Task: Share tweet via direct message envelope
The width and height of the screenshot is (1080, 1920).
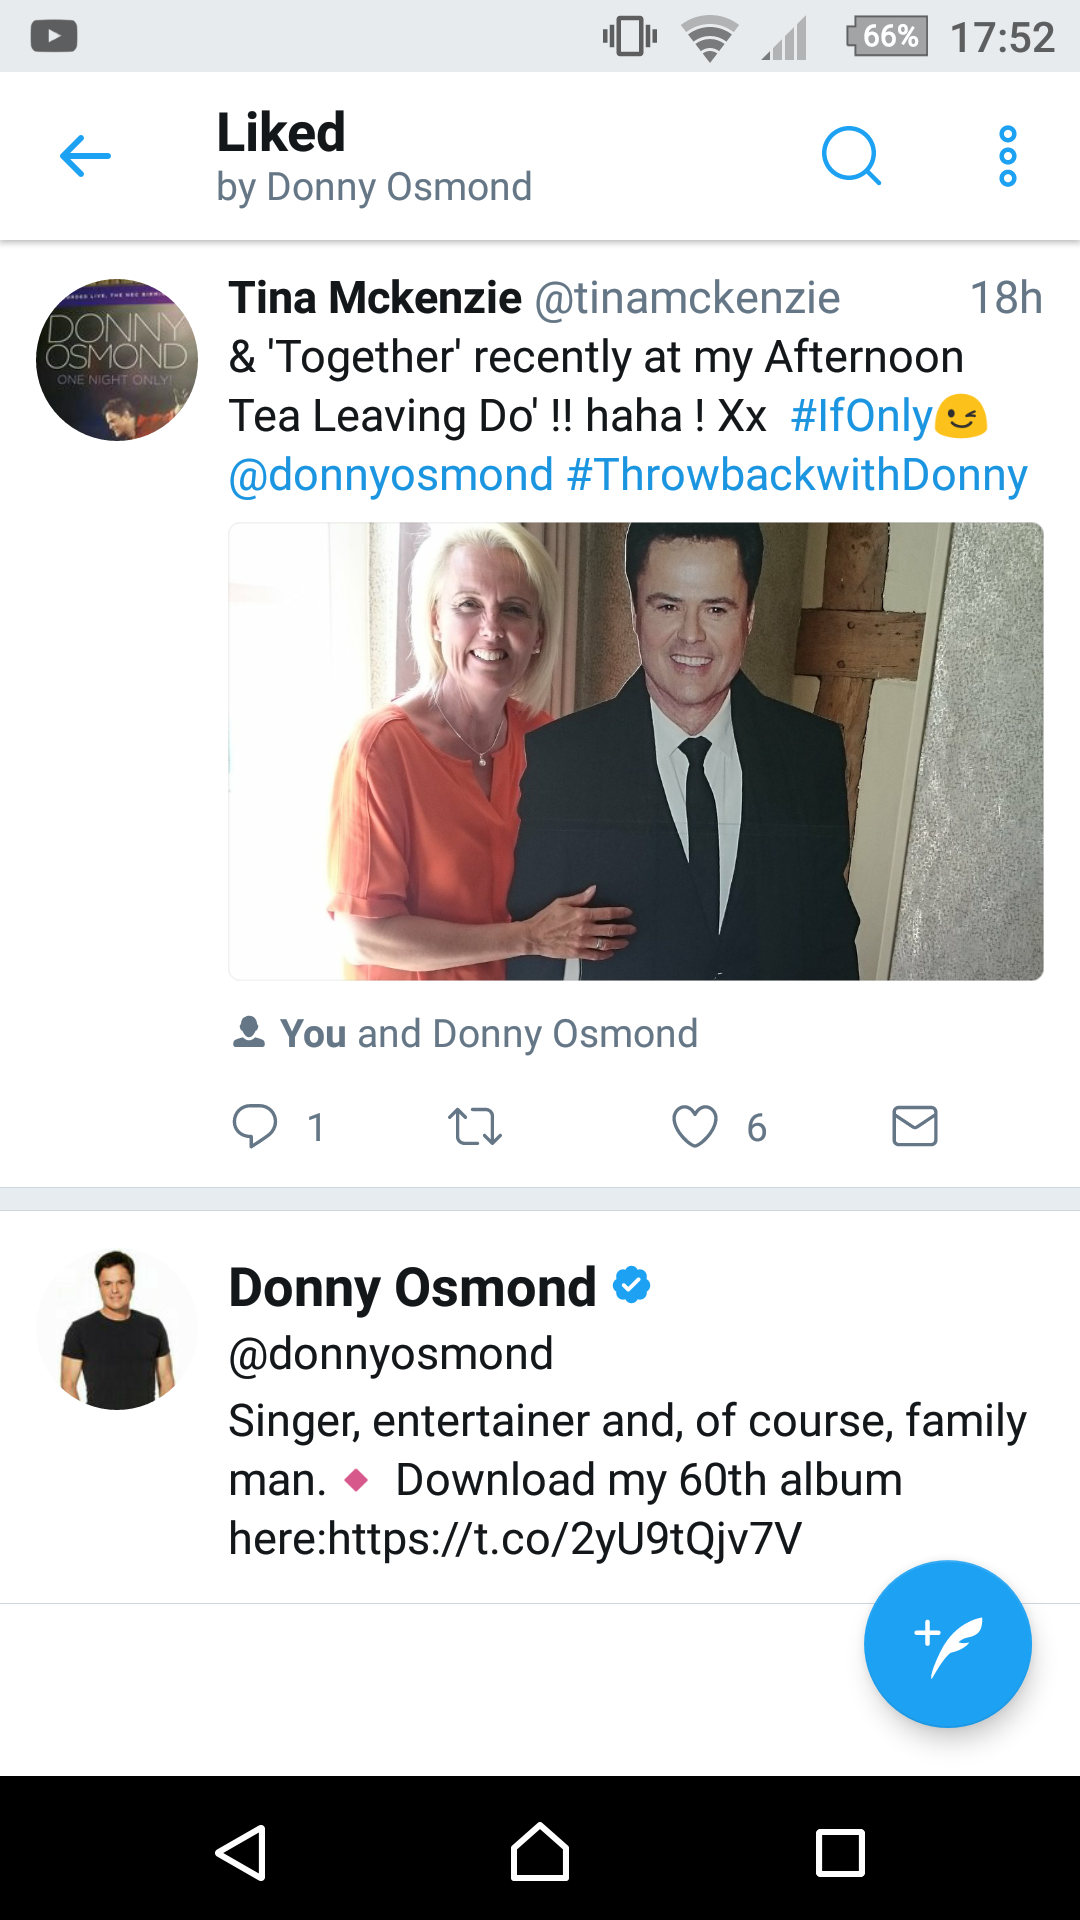Action: 914,1126
